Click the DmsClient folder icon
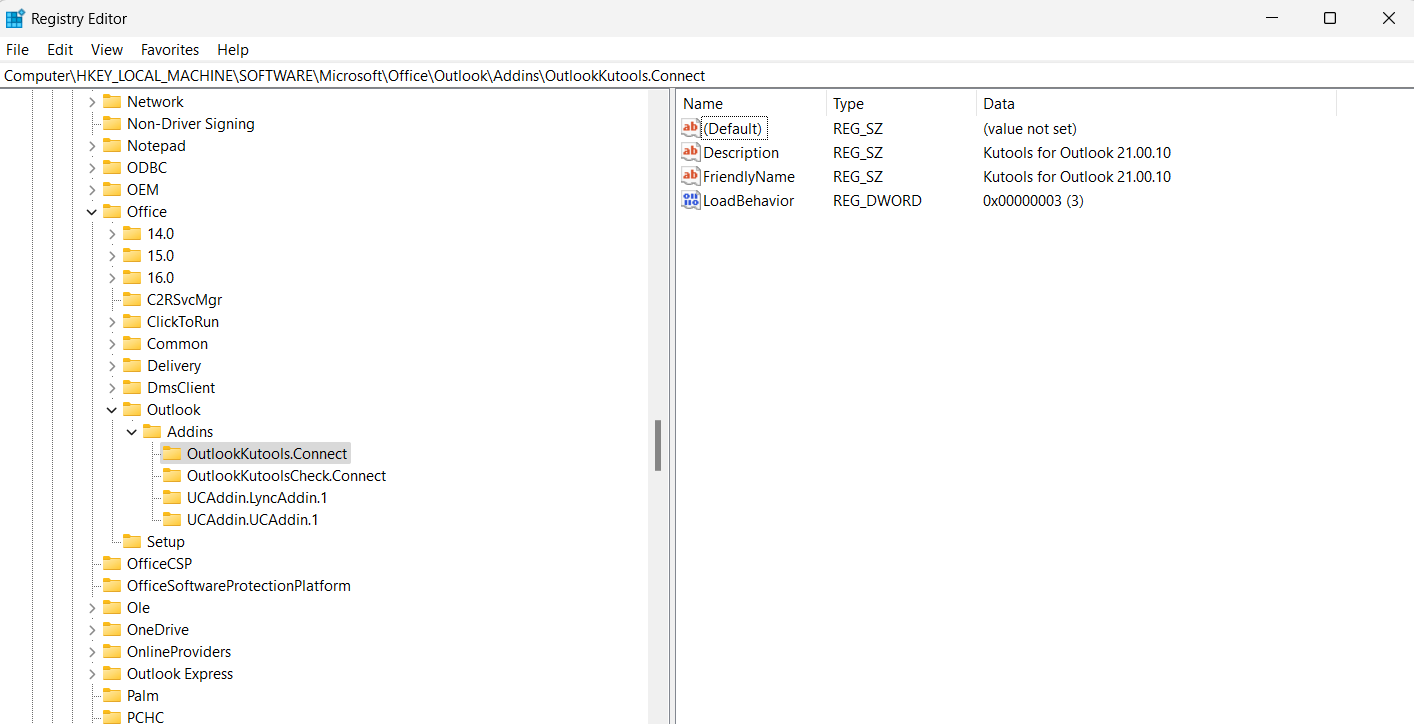The width and height of the screenshot is (1414, 724). (x=132, y=387)
